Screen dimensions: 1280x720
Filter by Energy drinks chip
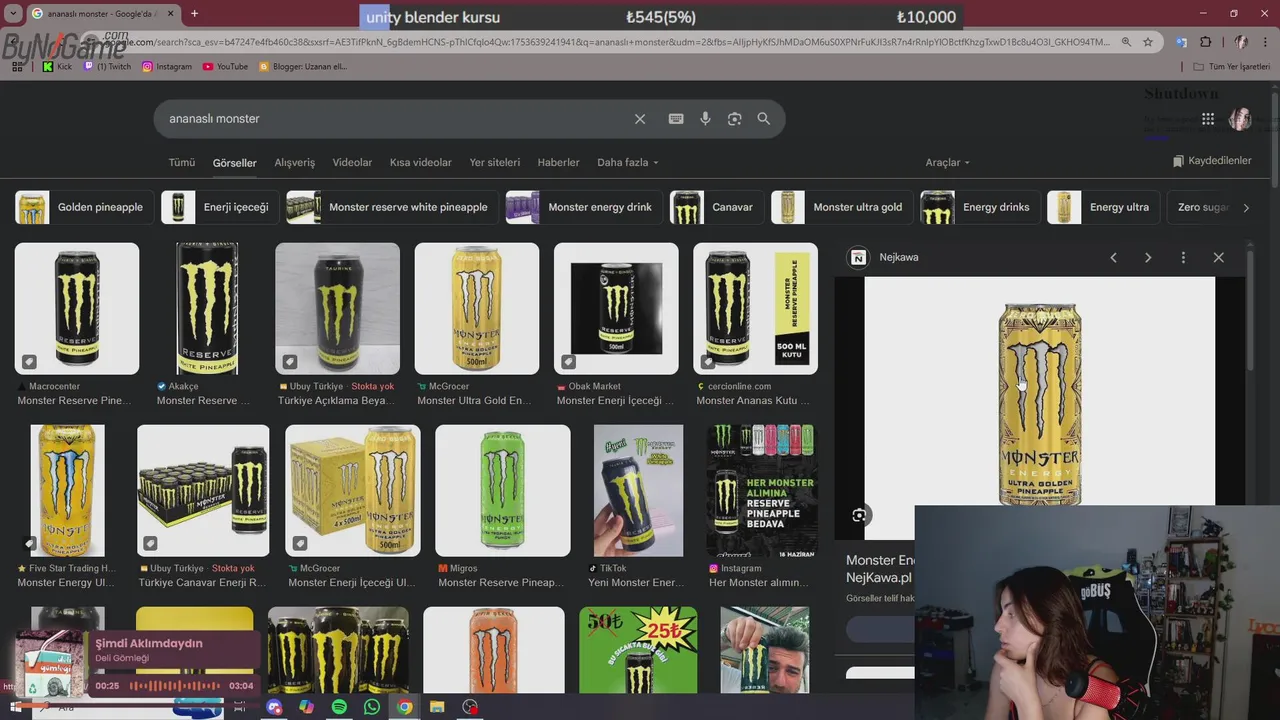tap(980, 207)
